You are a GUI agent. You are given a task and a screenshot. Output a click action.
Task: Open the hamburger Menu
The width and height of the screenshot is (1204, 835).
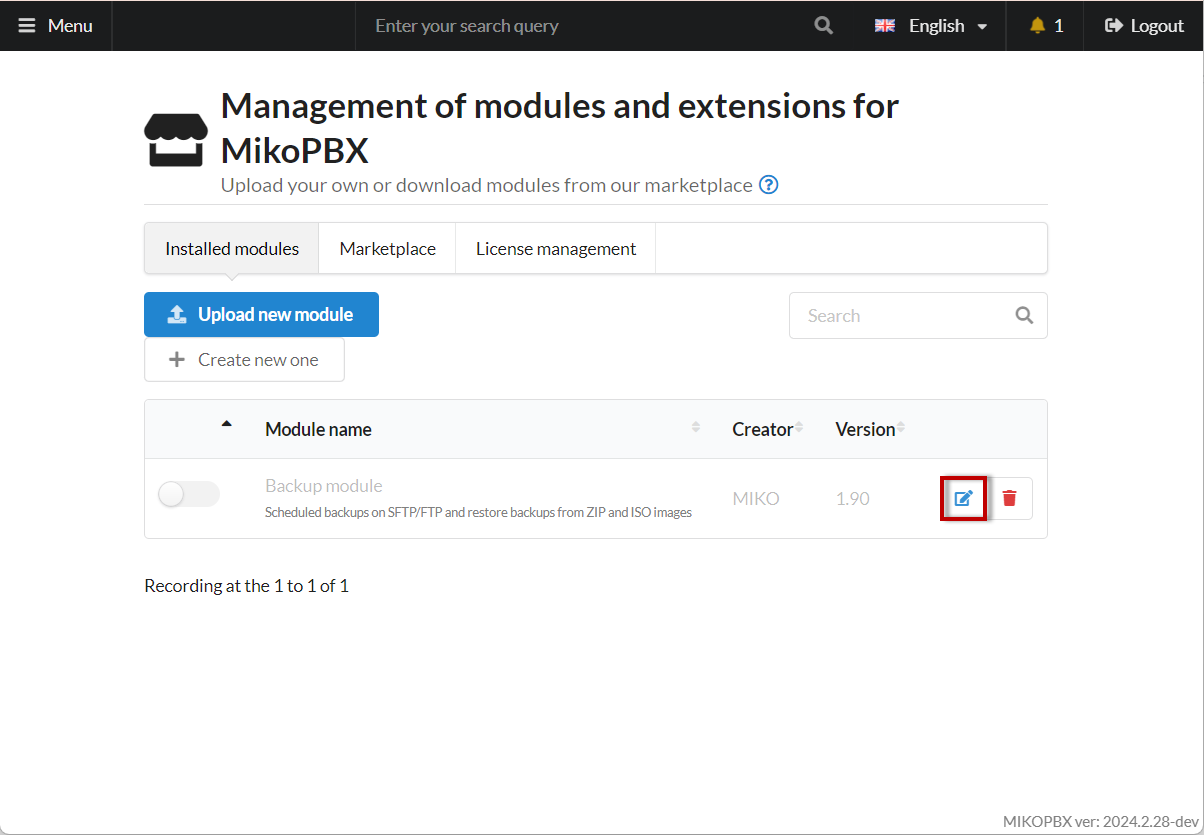[56, 26]
